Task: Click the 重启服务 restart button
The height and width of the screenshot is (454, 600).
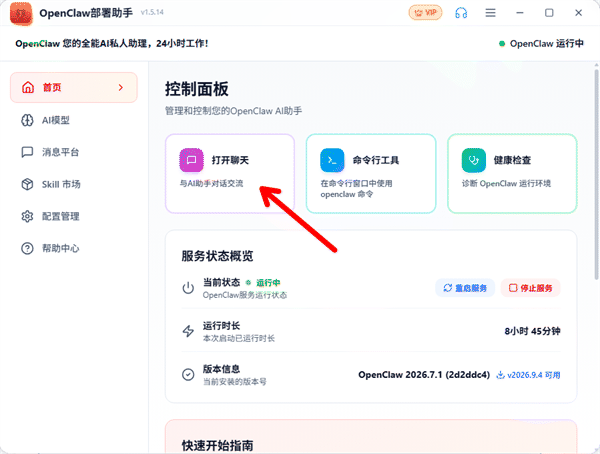Action: click(x=465, y=288)
